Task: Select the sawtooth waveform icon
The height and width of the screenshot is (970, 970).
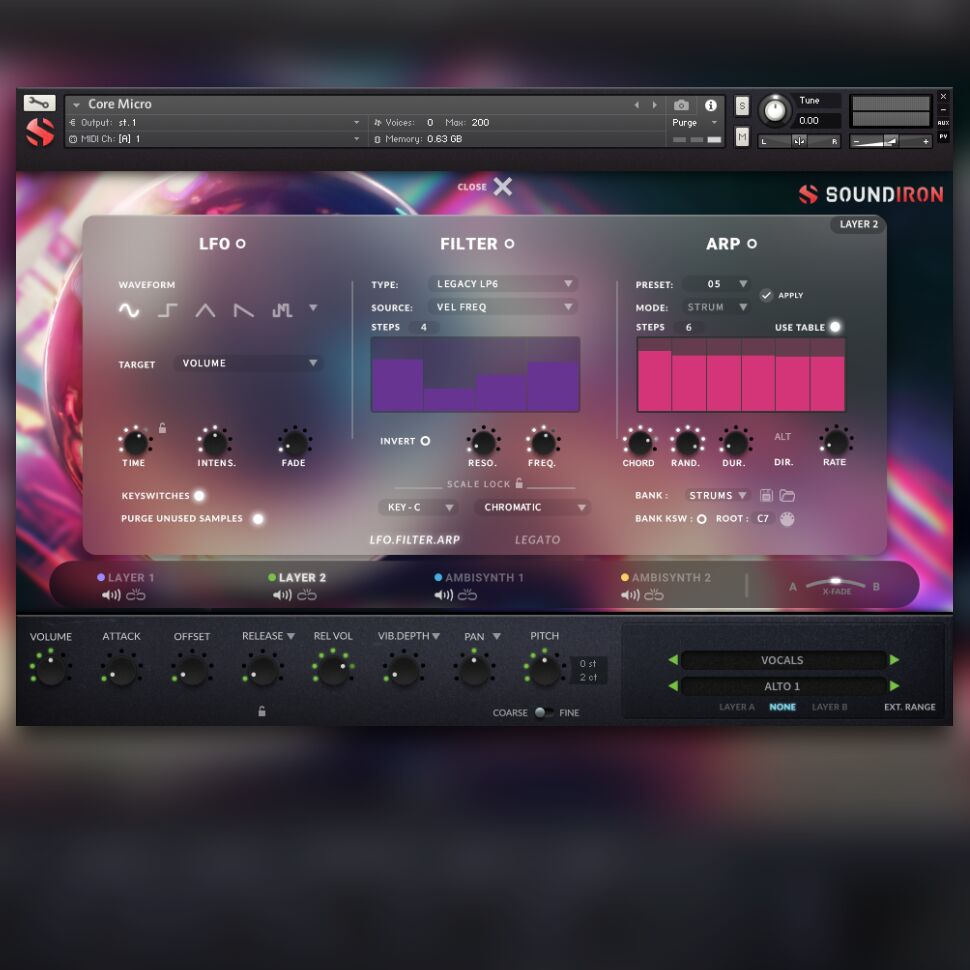Action: [243, 310]
